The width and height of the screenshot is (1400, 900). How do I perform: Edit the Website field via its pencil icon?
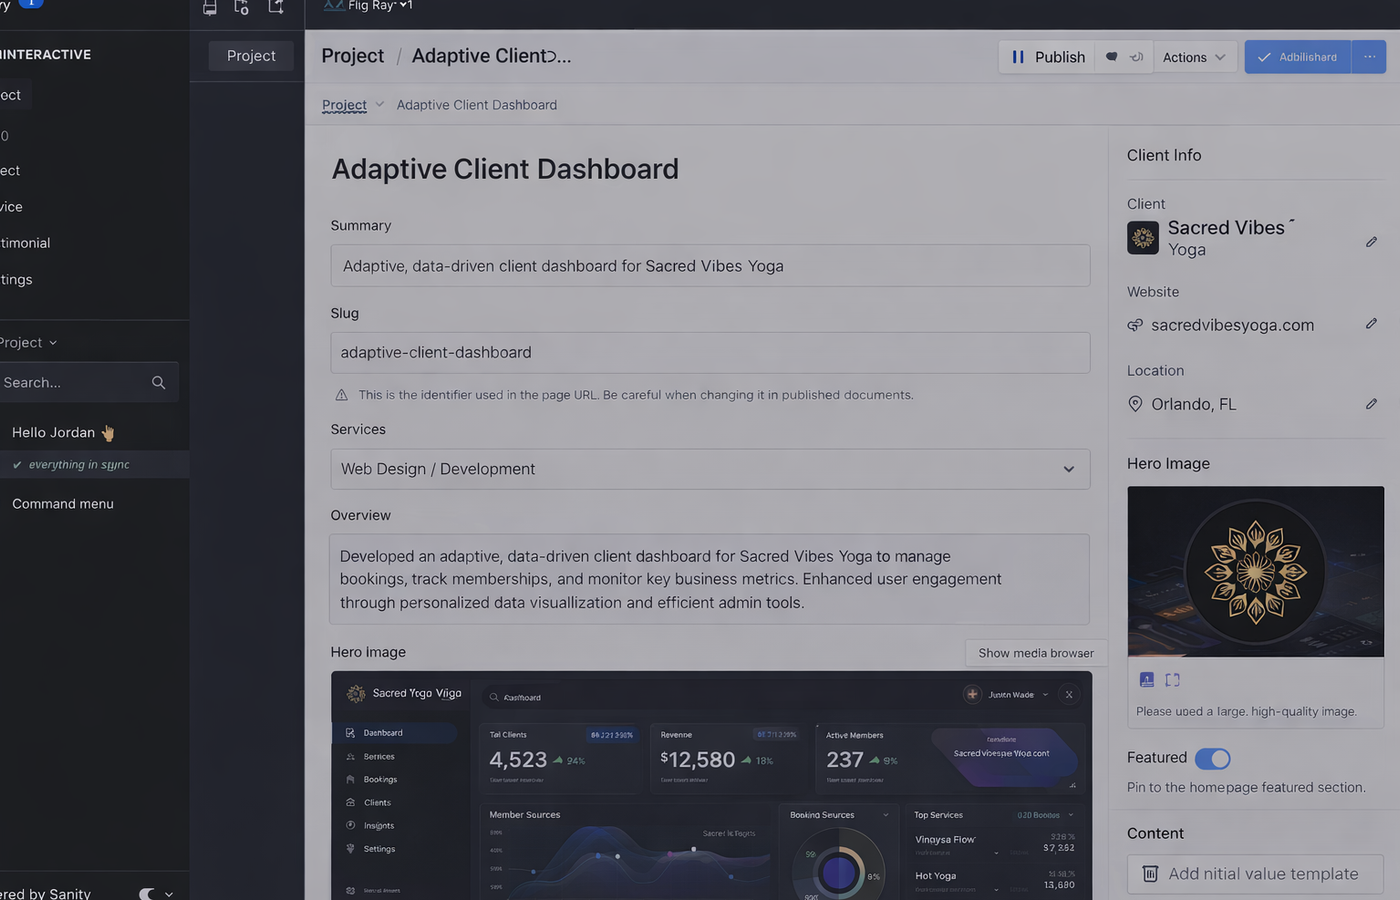1371,324
